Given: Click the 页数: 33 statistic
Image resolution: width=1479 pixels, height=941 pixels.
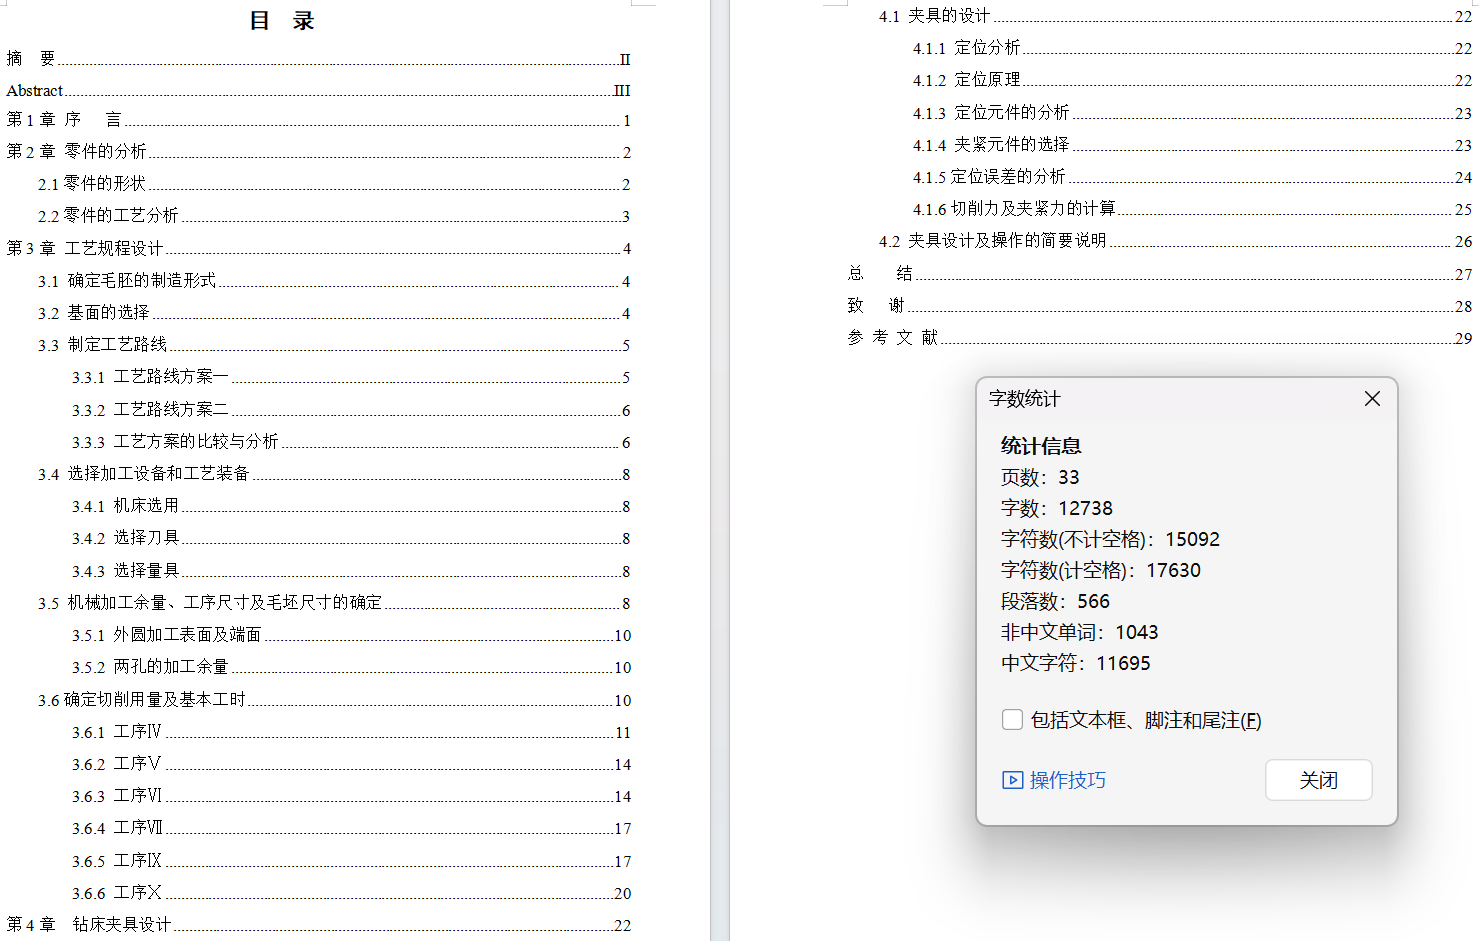Looking at the screenshot, I should (x=1040, y=477).
